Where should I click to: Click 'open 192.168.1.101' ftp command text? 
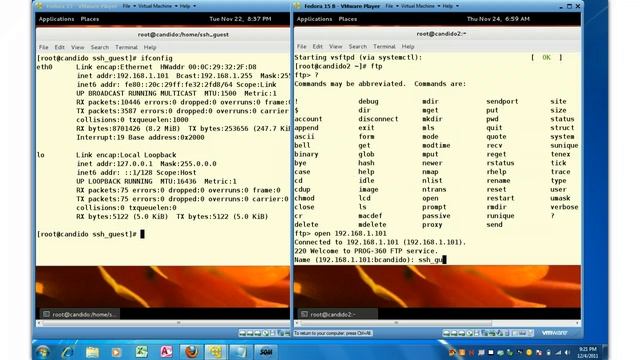[350, 233]
